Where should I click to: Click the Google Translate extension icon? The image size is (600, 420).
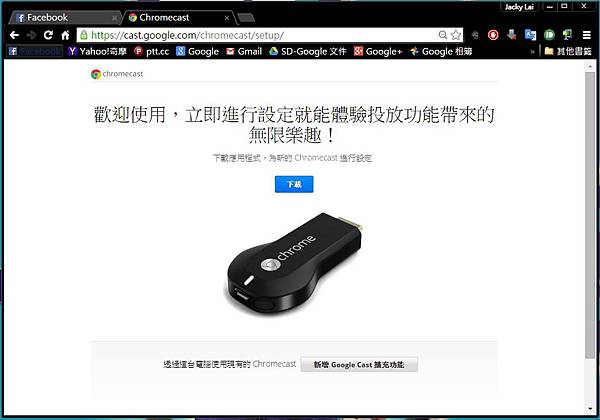[530, 35]
